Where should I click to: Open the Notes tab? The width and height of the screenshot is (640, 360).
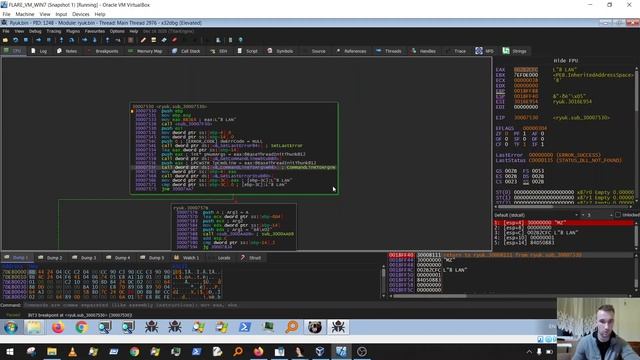point(67,51)
